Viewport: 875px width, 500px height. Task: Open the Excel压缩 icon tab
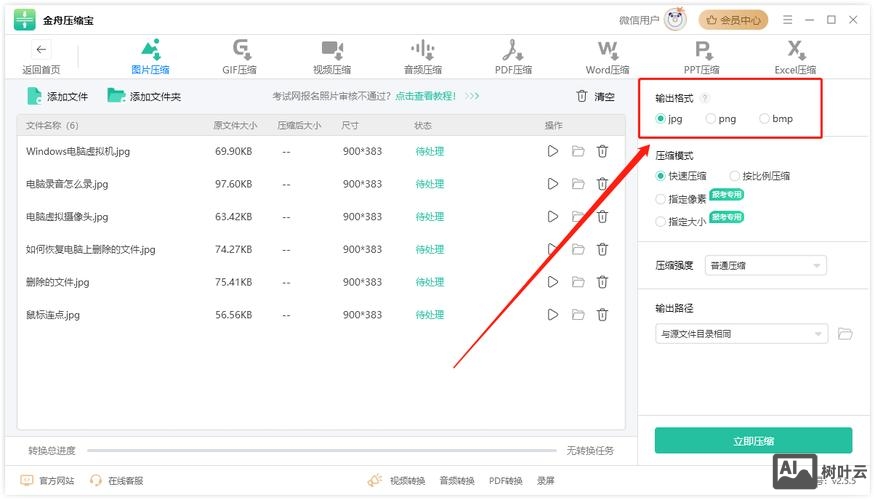[x=795, y=57]
